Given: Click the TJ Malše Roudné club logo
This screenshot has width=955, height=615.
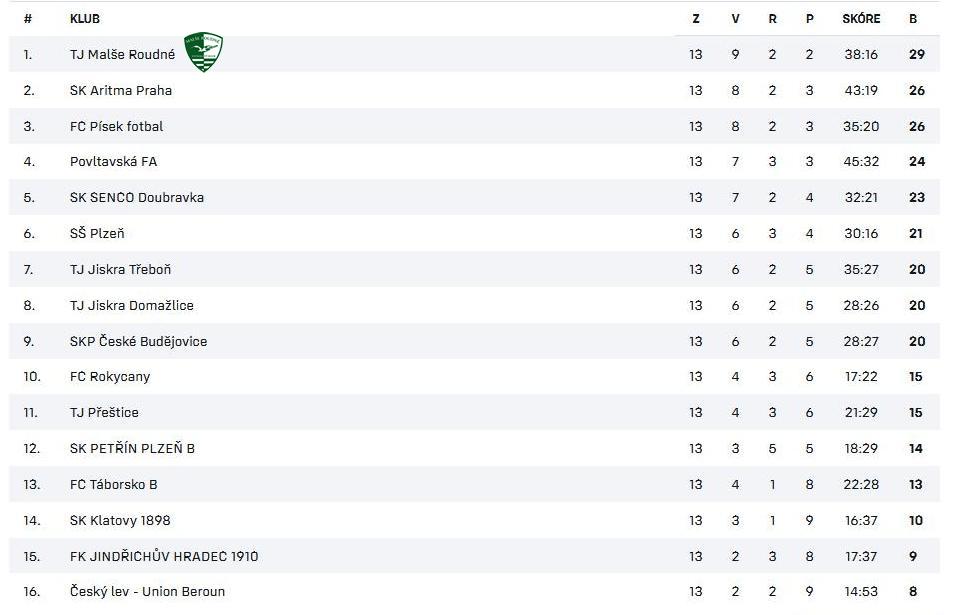Looking at the screenshot, I should pyautogui.click(x=203, y=52).
